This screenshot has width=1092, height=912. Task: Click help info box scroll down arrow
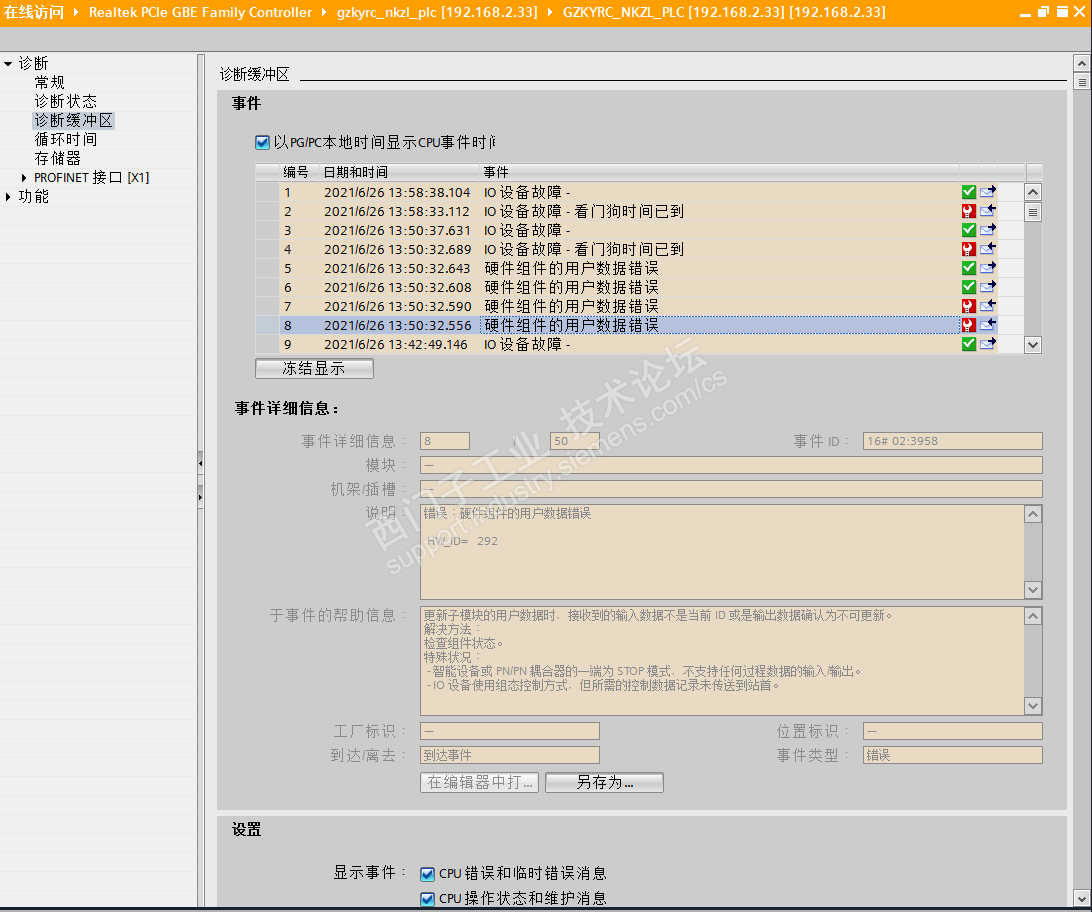[x=1033, y=706]
